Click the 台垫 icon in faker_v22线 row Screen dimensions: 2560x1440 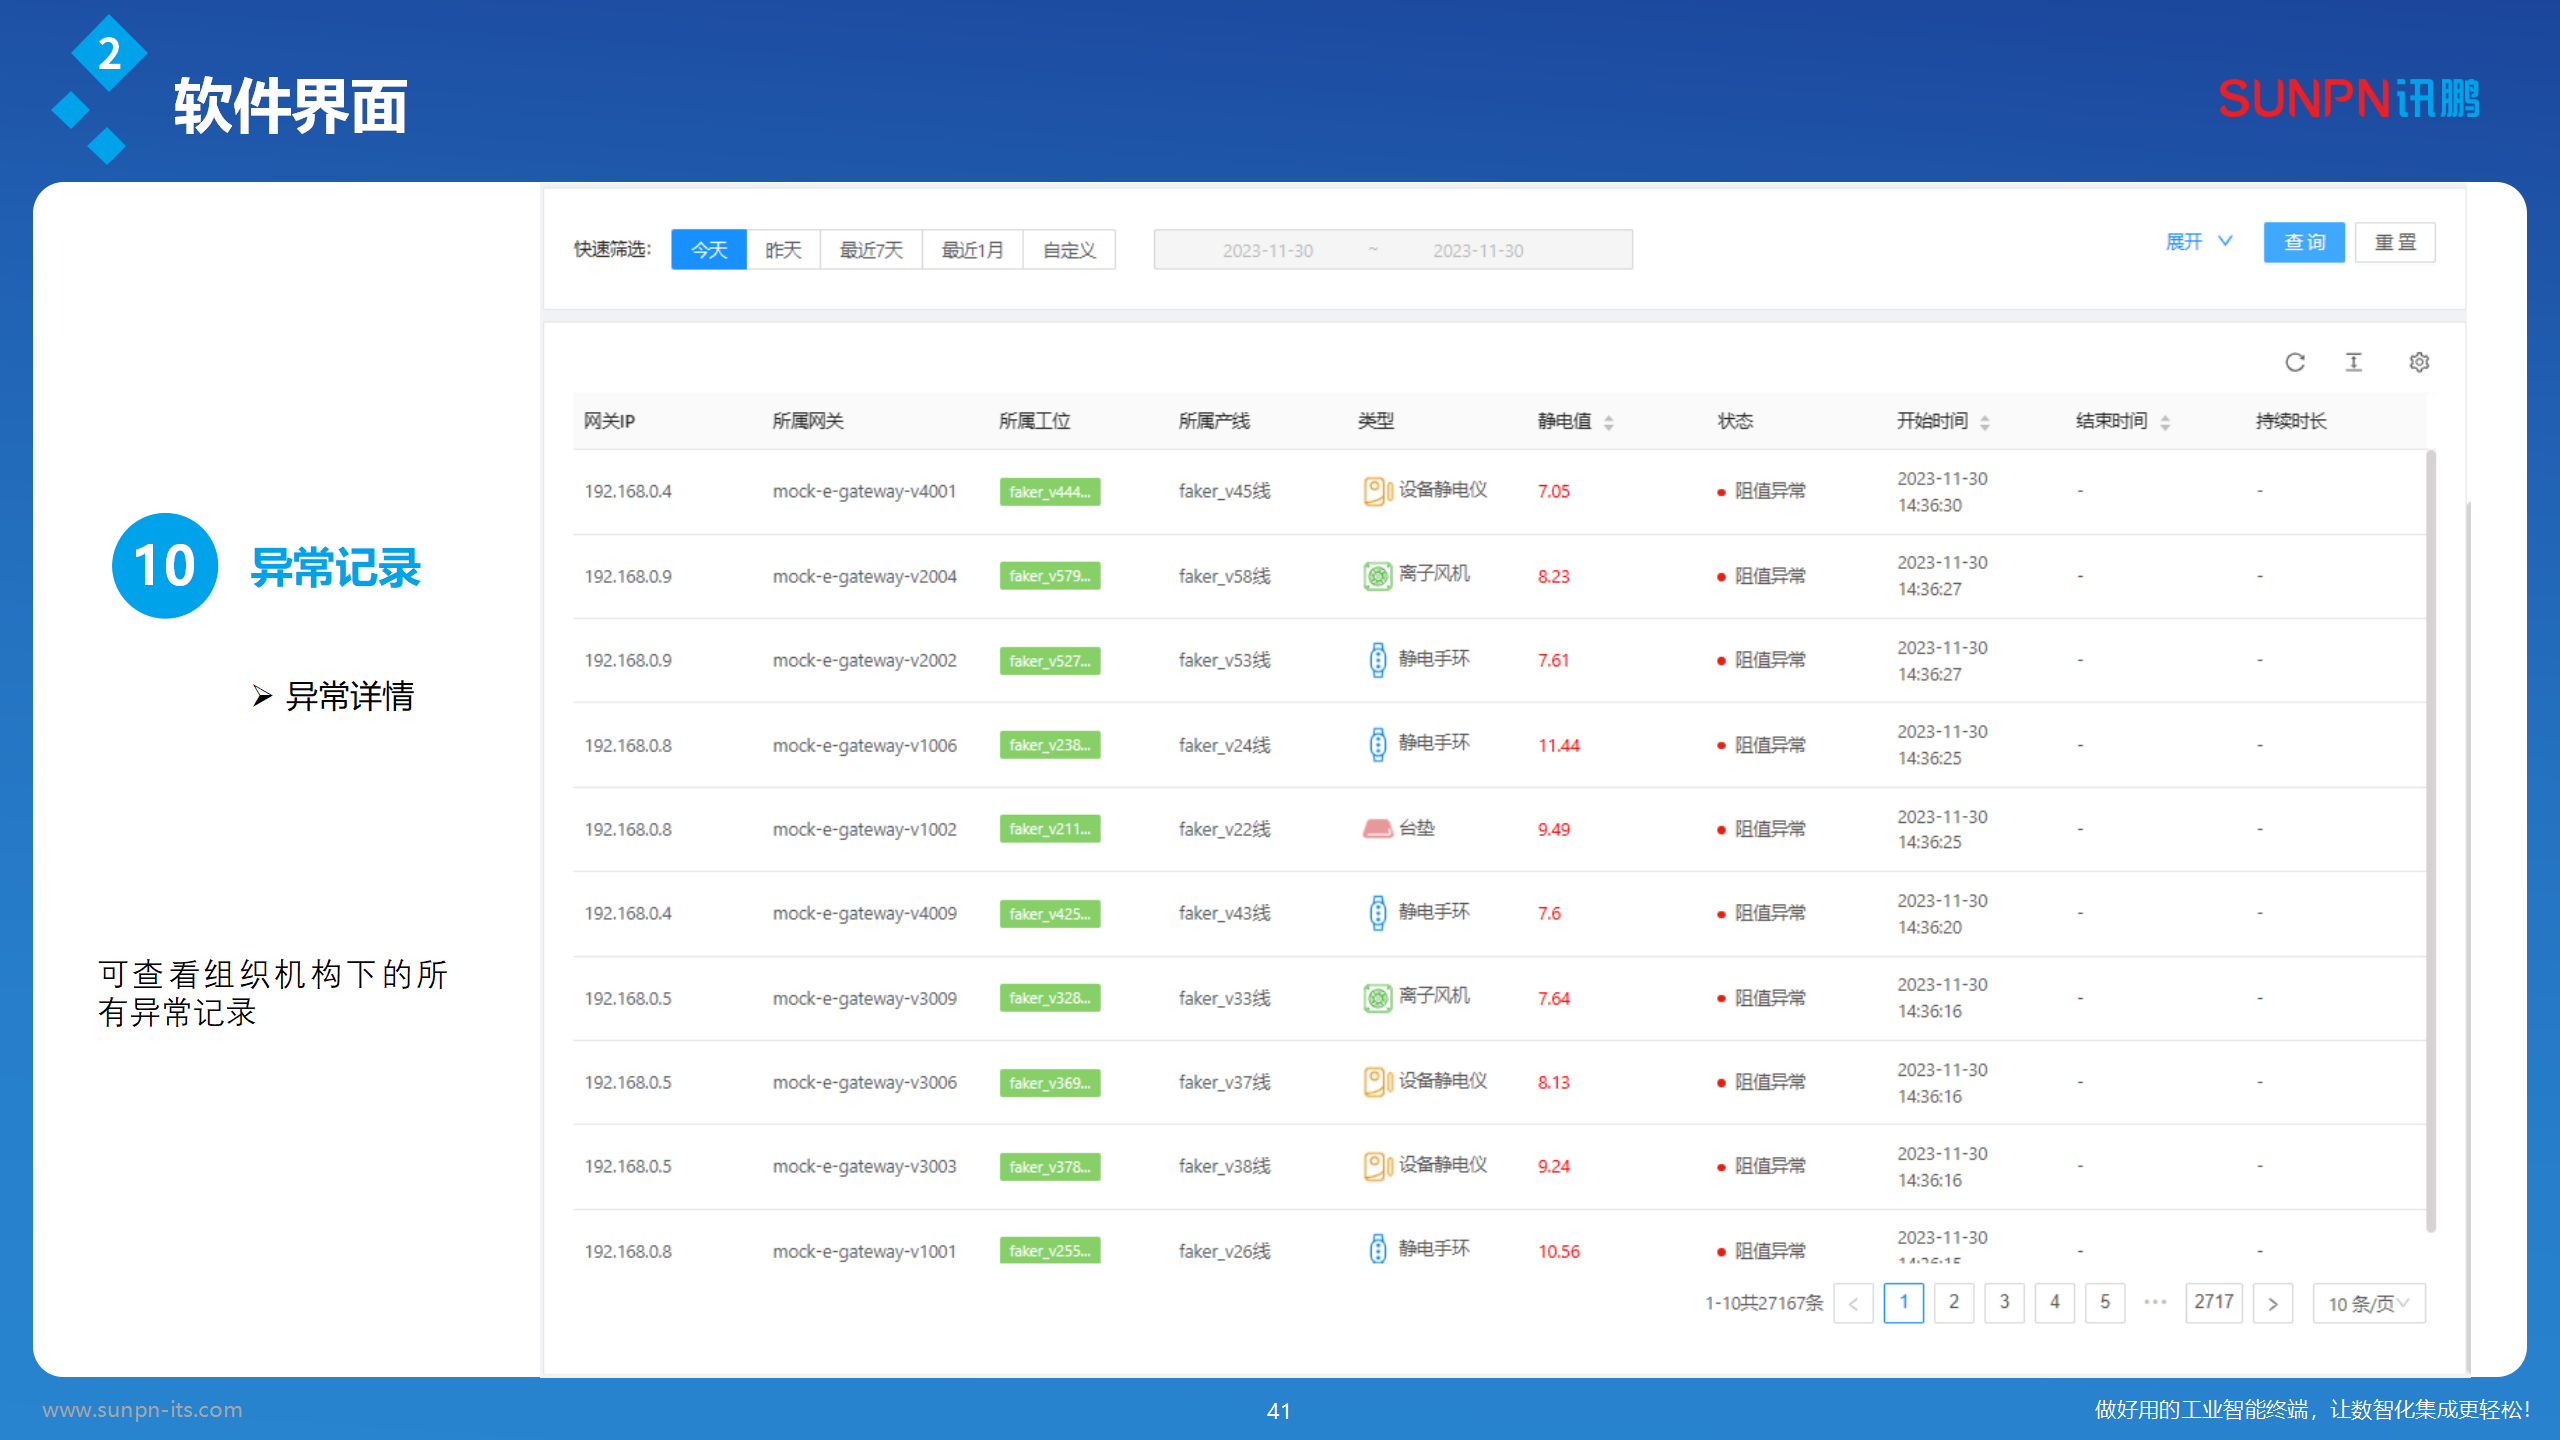pos(1377,829)
